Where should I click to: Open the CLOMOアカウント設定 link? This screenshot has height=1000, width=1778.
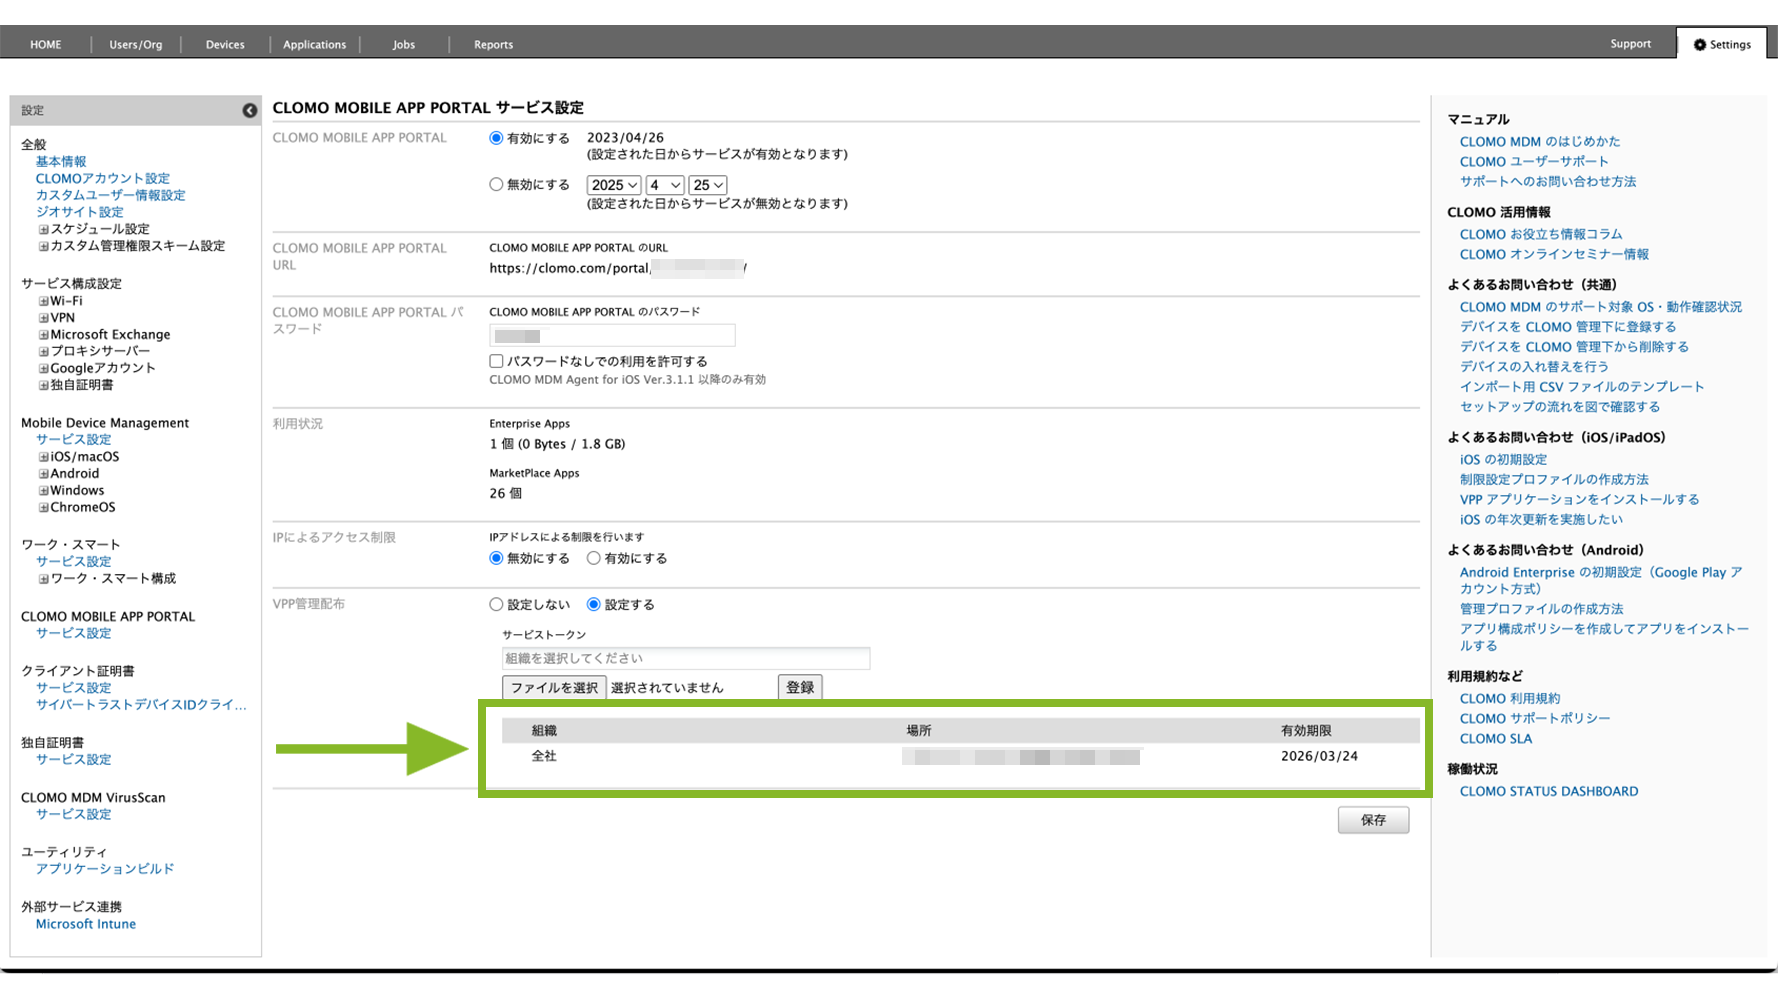click(103, 179)
